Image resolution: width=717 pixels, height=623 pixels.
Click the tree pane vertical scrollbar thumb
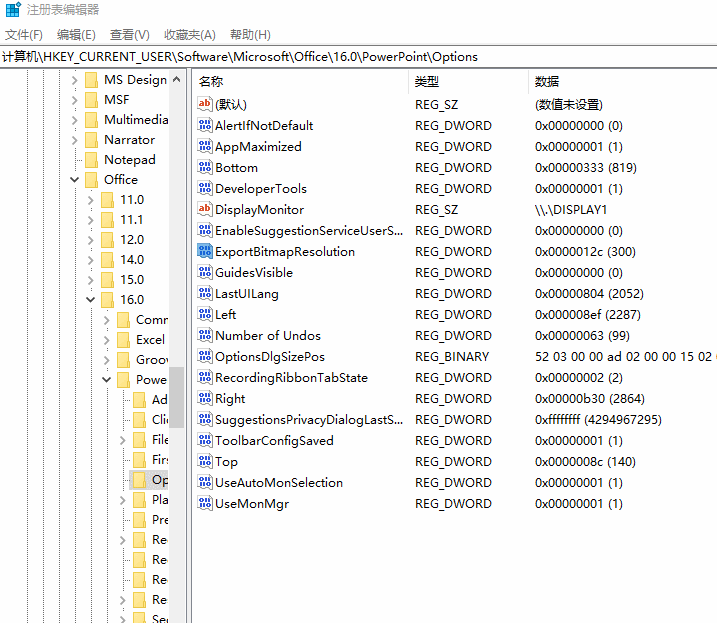(177, 397)
